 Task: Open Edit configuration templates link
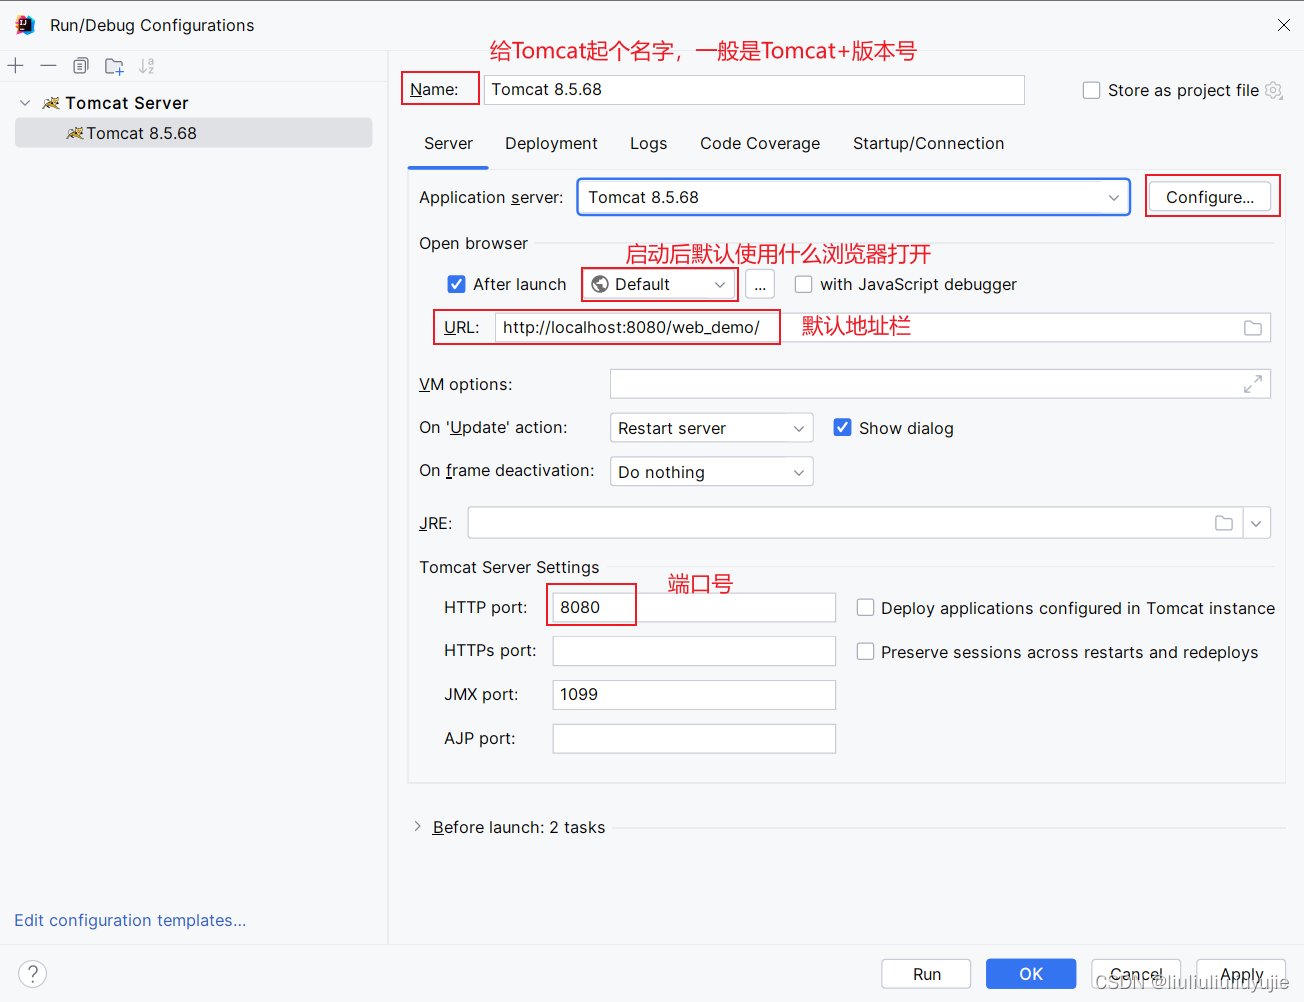(x=130, y=920)
